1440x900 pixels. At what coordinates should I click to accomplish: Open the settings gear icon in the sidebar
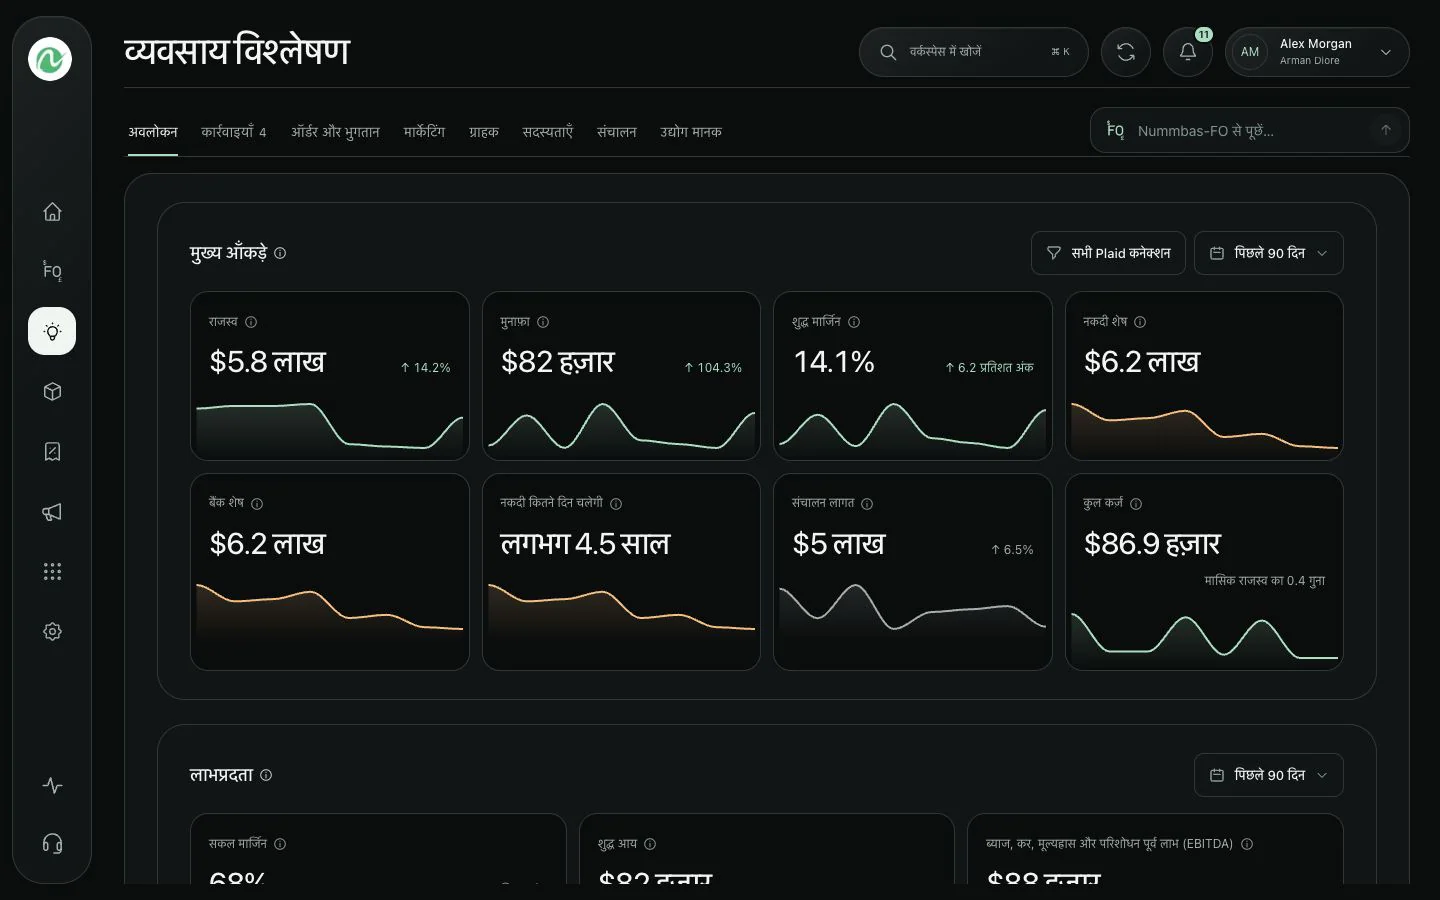pyautogui.click(x=52, y=632)
